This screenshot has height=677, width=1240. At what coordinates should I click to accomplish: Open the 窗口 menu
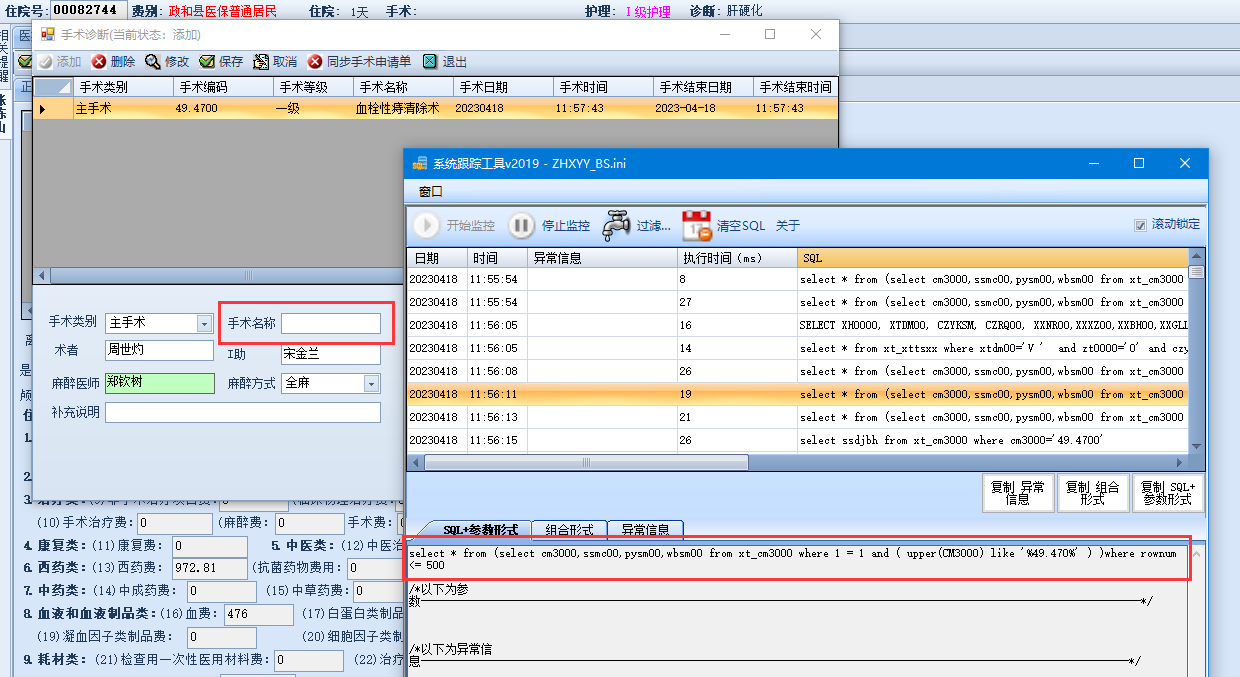(430, 191)
